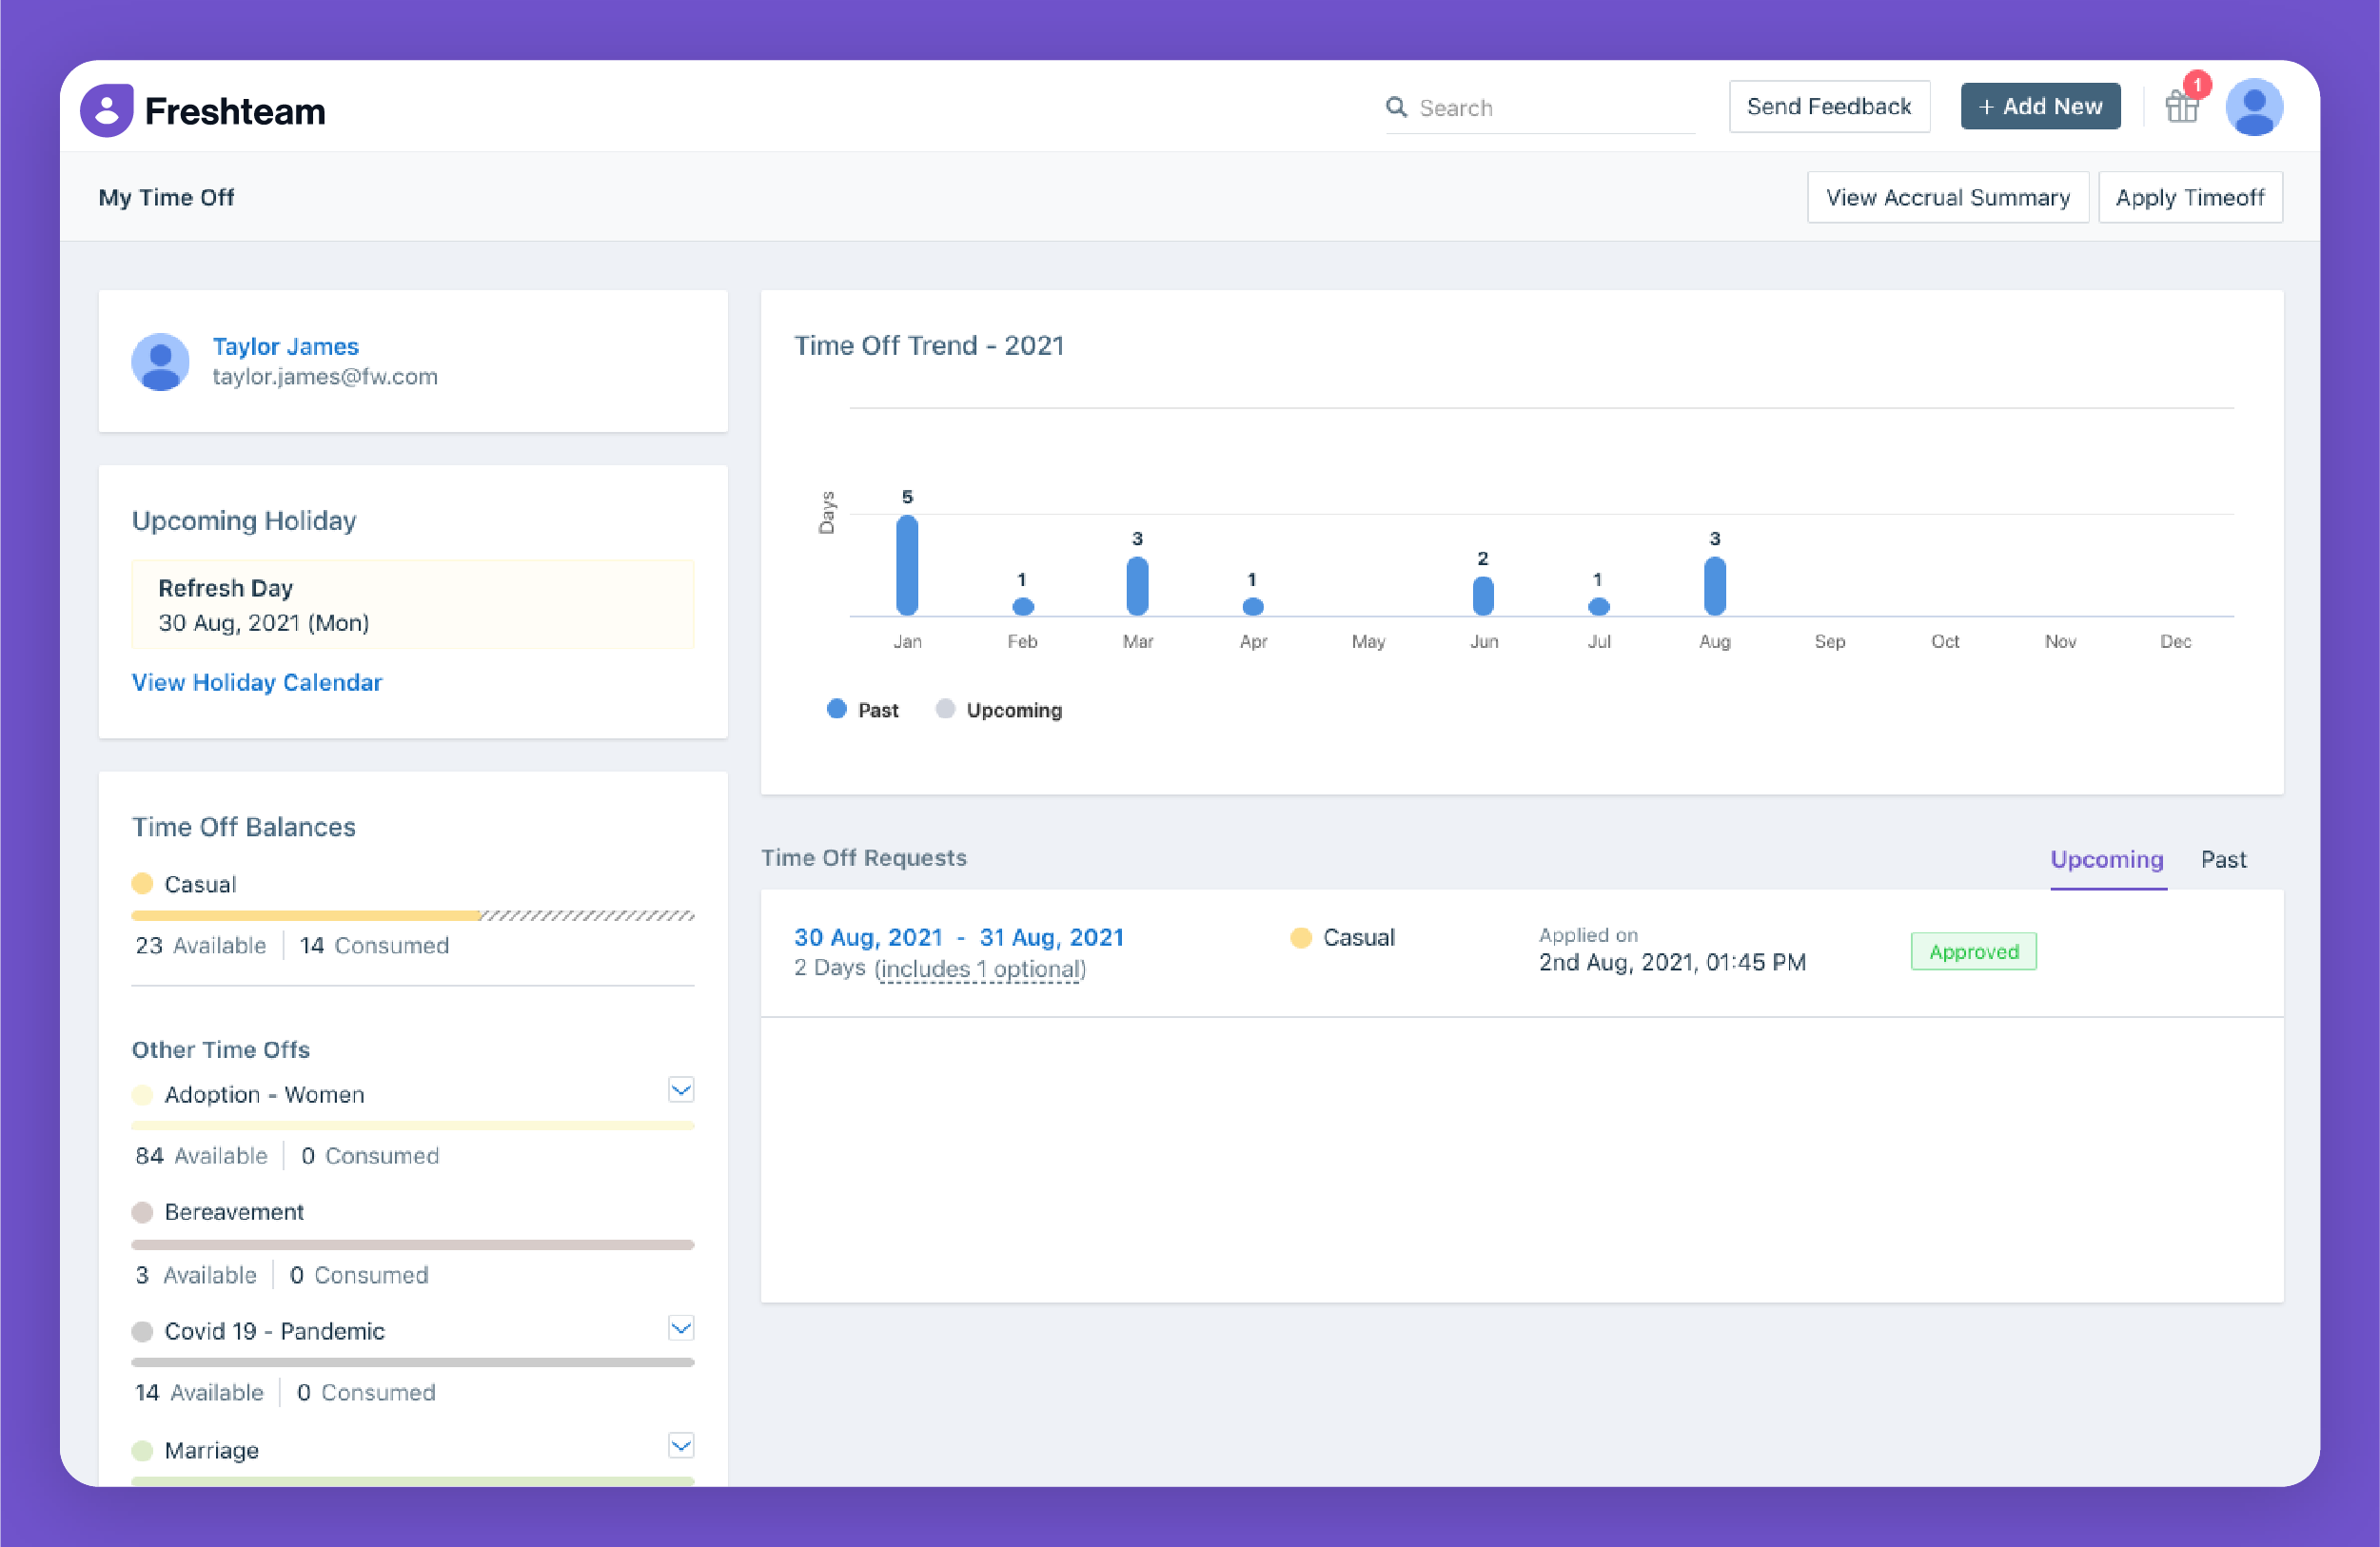The image size is (2380, 1547).
Task: Click the user profile avatar icon
Action: 2253,108
